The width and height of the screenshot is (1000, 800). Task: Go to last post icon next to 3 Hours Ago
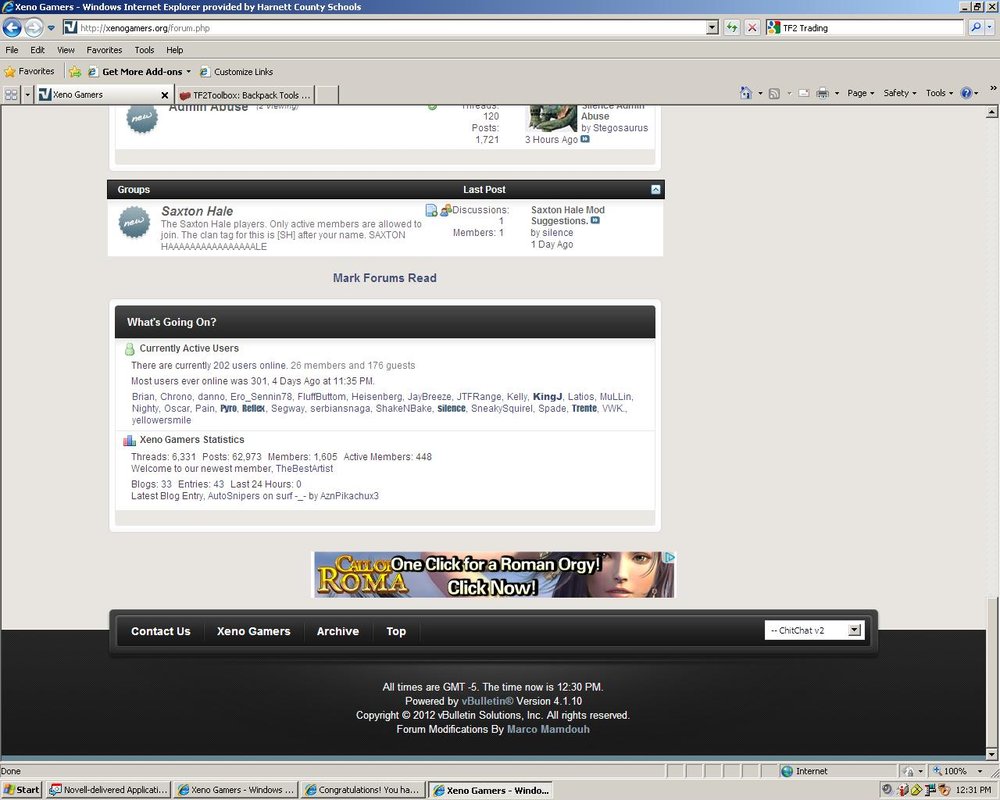point(585,139)
